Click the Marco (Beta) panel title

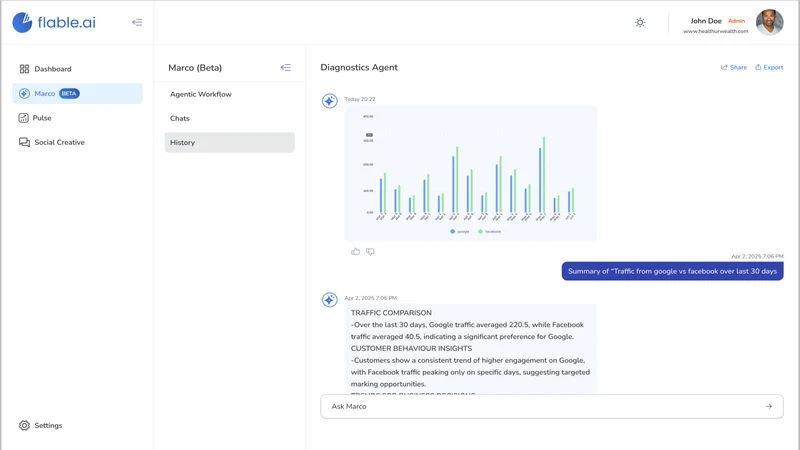click(x=195, y=68)
